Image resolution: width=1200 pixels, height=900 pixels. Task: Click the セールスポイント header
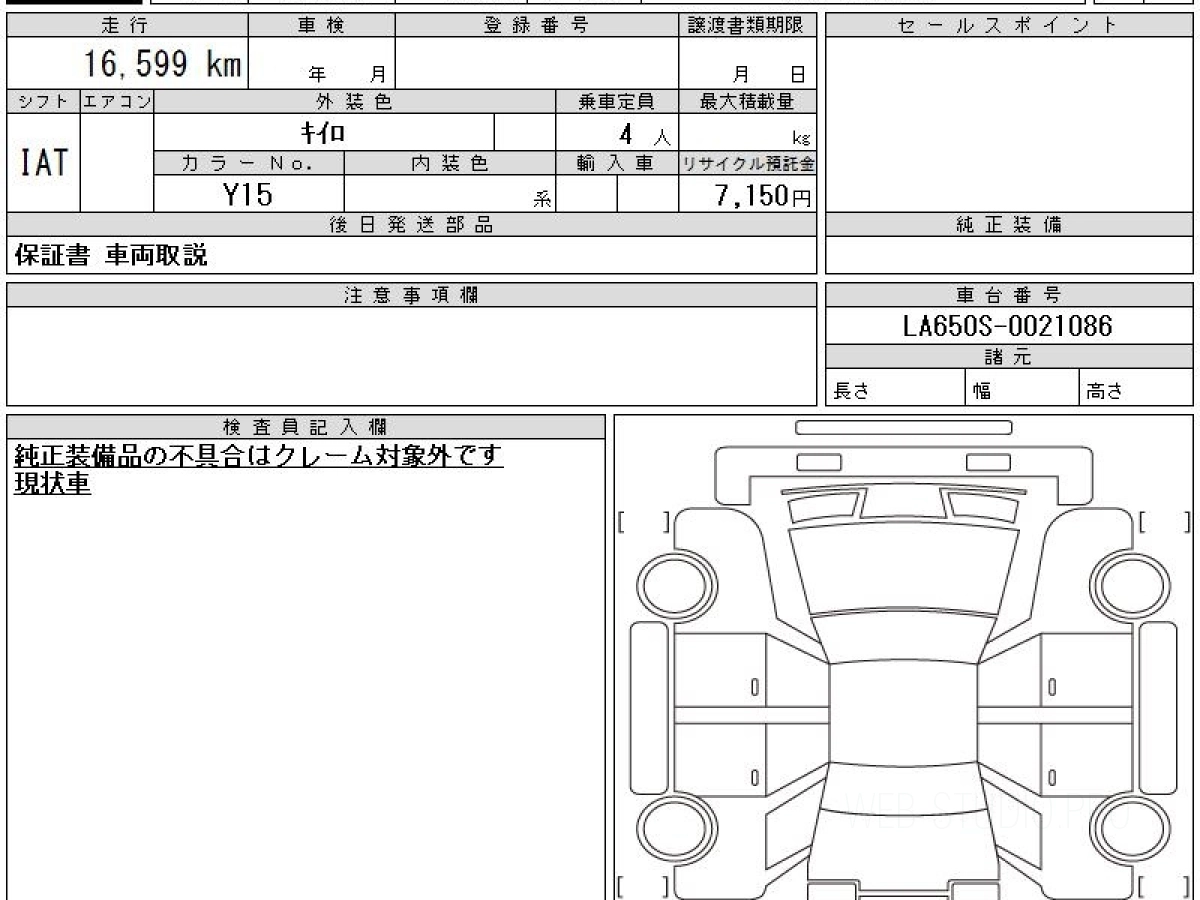point(1008,27)
